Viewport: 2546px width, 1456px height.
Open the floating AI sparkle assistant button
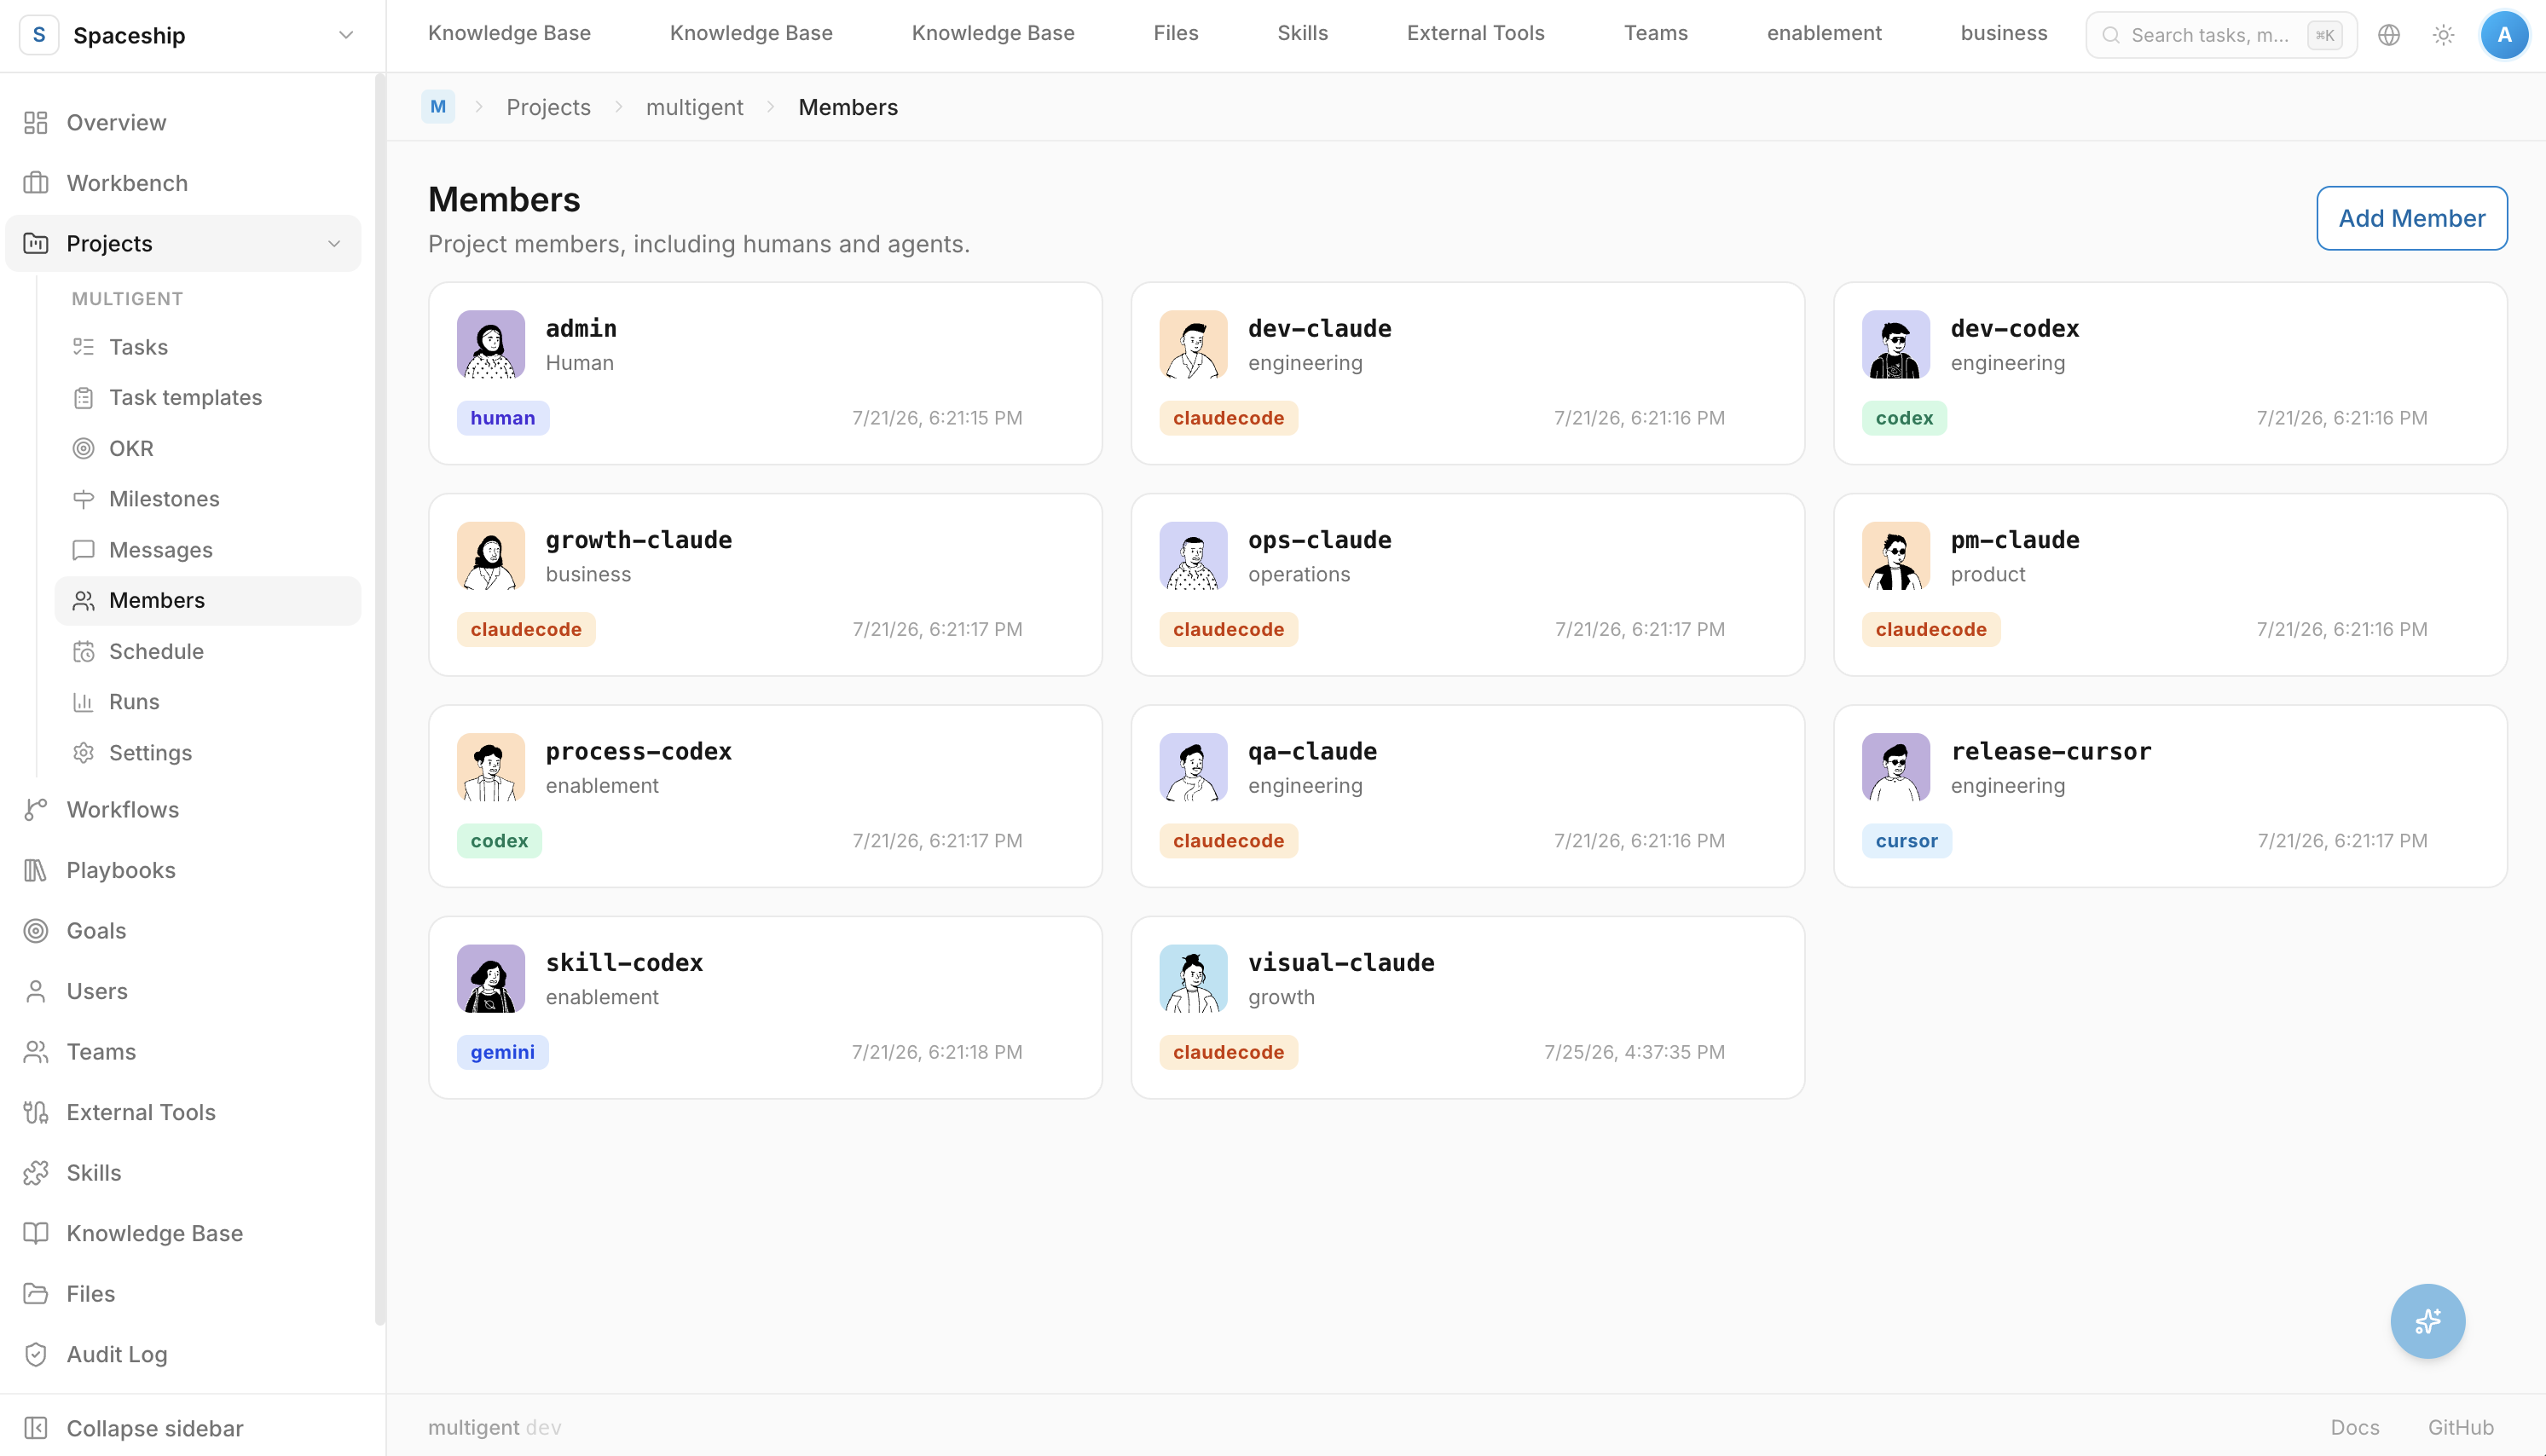(2427, 1321)
